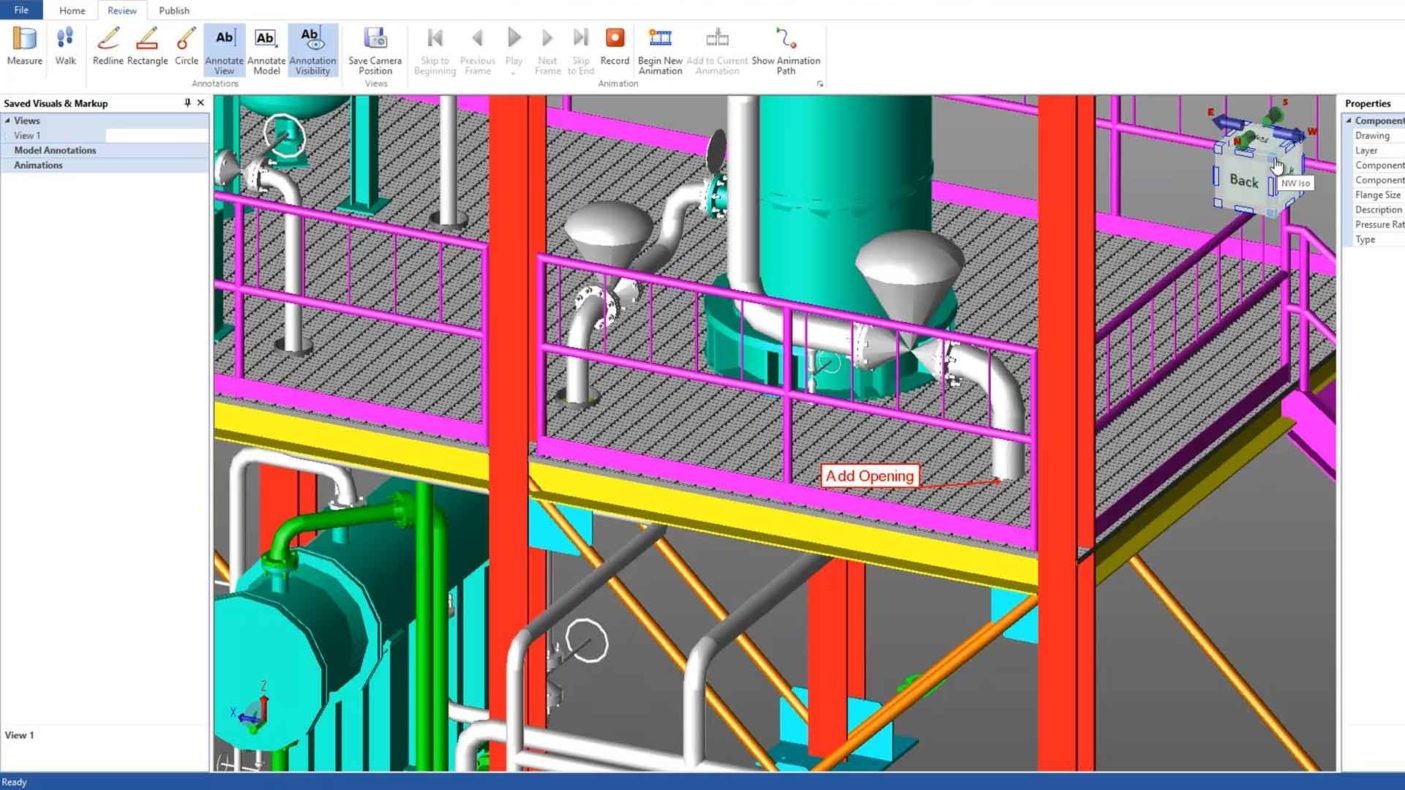This screenshot has width=1405, height=790.
Task: Select the Circle markup tool
Action: tap(187, 46)
